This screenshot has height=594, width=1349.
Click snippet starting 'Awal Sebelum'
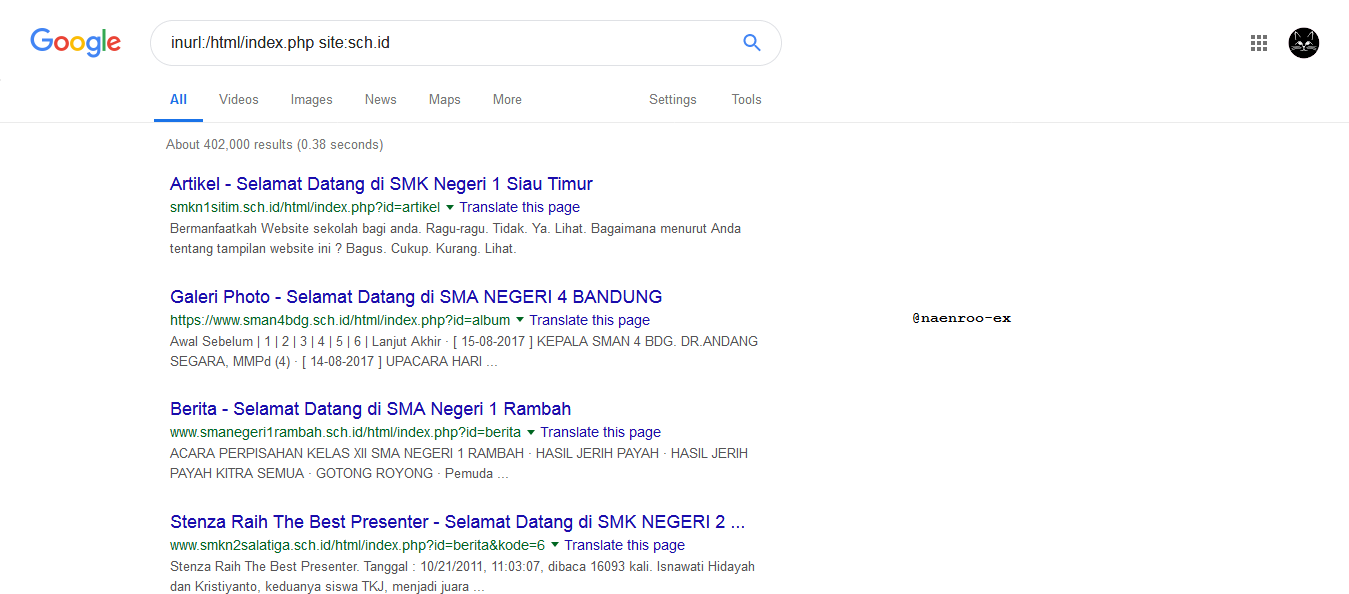464,352
